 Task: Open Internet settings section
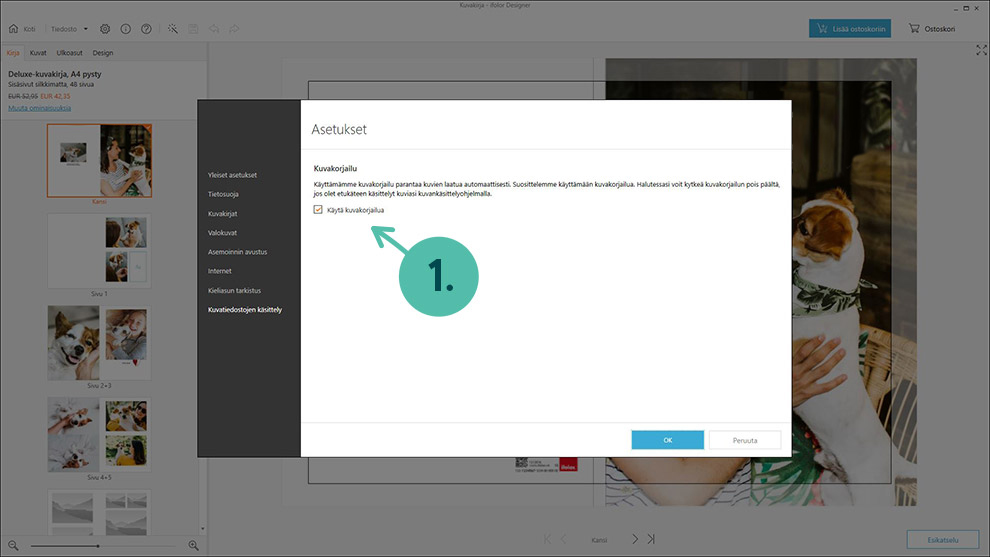coord(220,271)
